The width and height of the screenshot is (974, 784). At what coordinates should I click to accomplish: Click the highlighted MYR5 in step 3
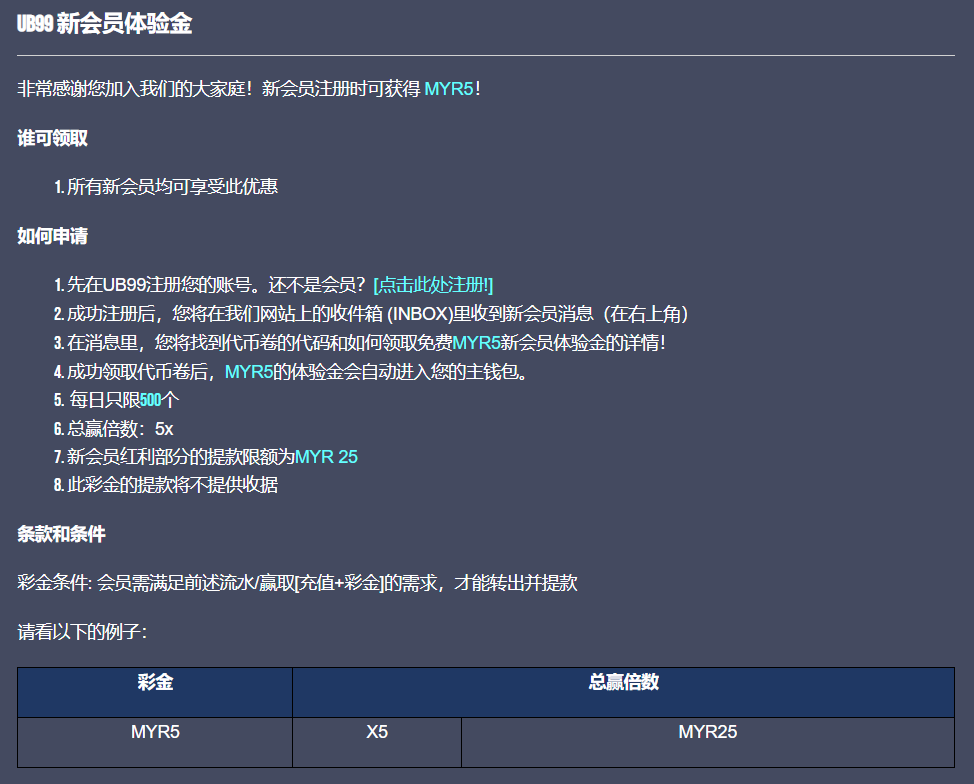pyautogui.click(x=476, y=343)
